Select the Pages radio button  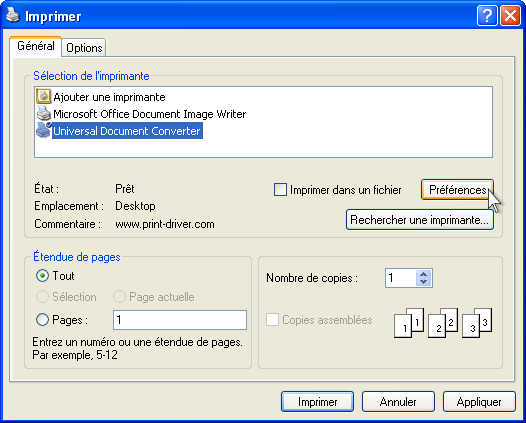[x=42, y=319]
